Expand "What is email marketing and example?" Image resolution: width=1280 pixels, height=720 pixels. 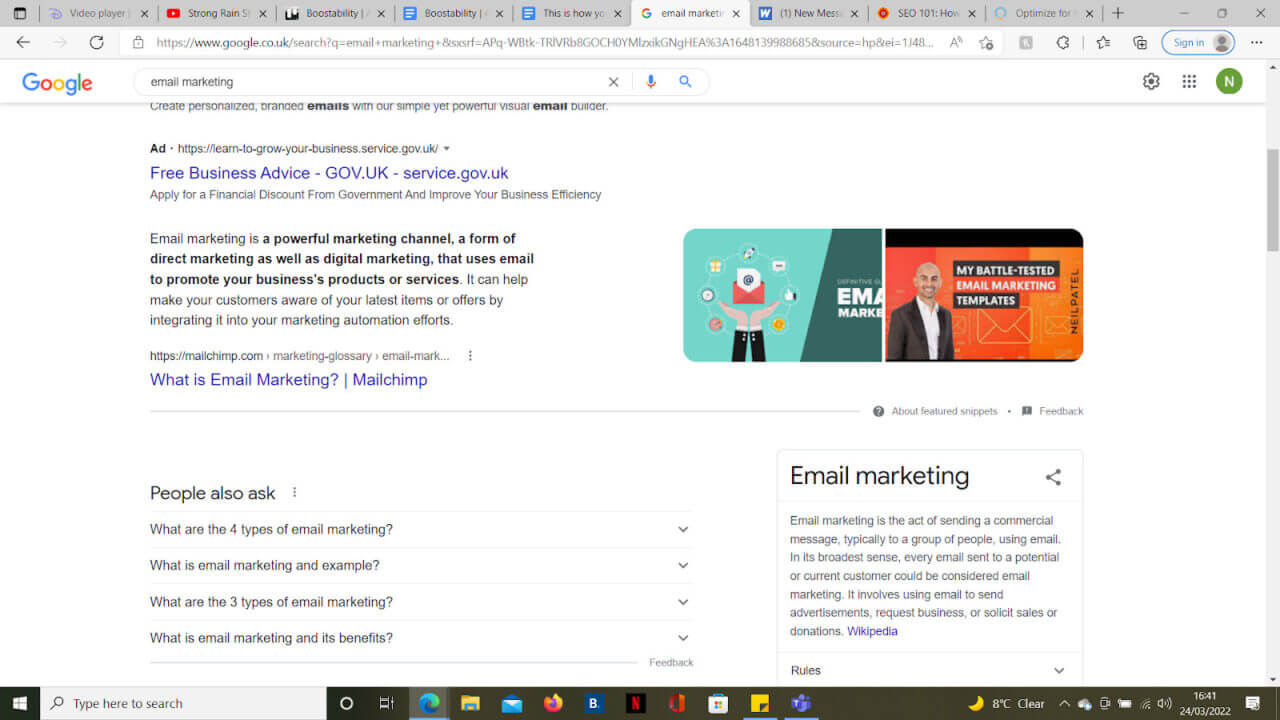pyautogui.click(x=421, y=566)
